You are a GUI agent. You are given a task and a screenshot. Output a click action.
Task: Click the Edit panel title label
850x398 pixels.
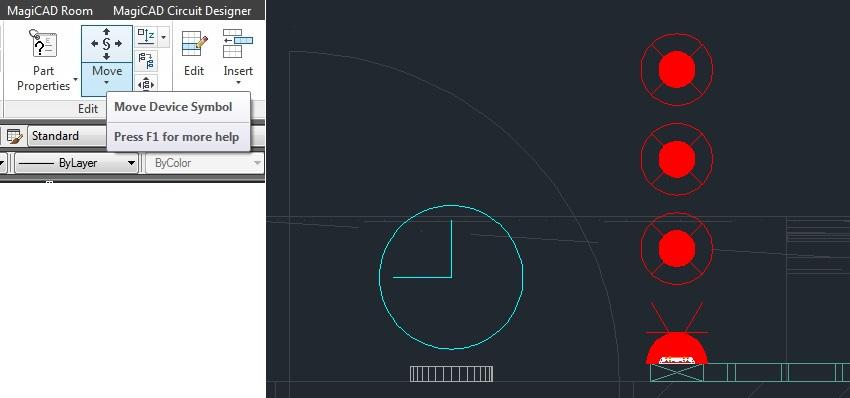point(88,108)
